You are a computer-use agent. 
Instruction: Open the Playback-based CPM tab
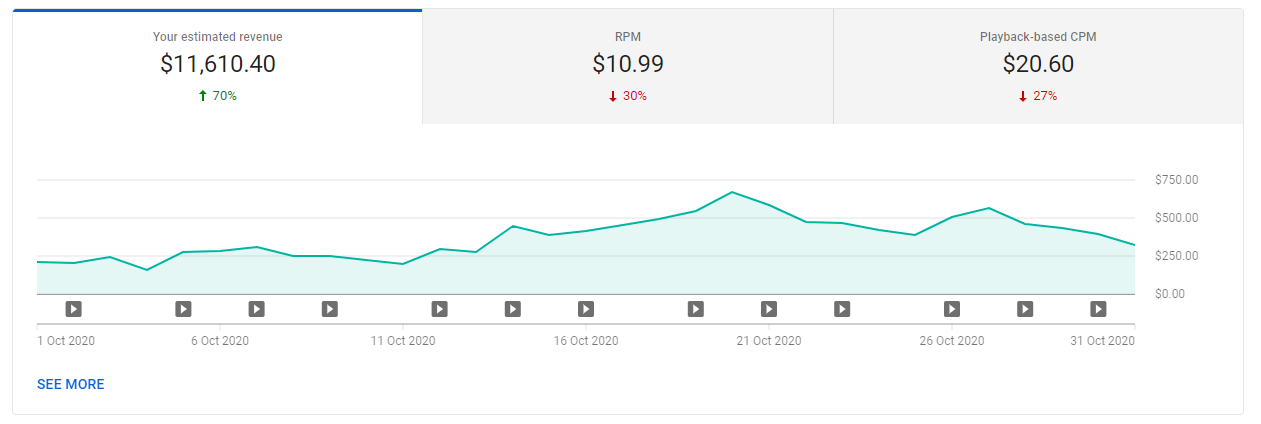[x=1038, y=66]
